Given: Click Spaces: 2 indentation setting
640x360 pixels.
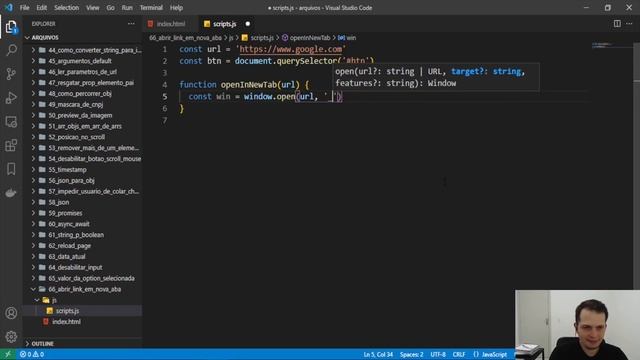Looking at the screenshot, I should pyautogui.click(x=411, y=354).
